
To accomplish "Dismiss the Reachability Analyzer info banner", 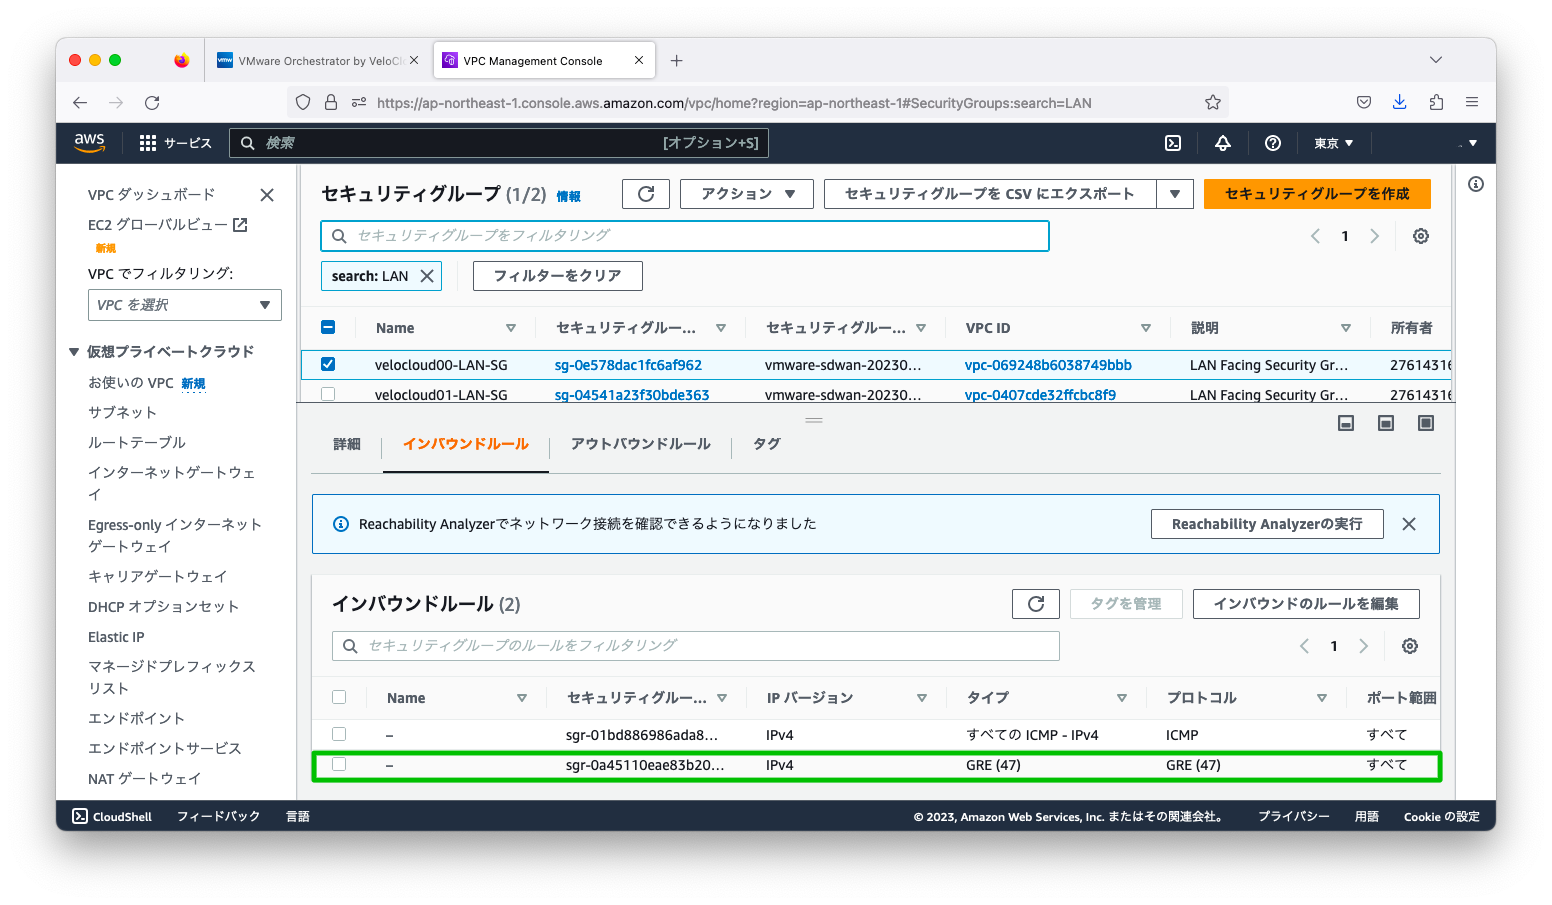I will click(x=1408, y=524).
